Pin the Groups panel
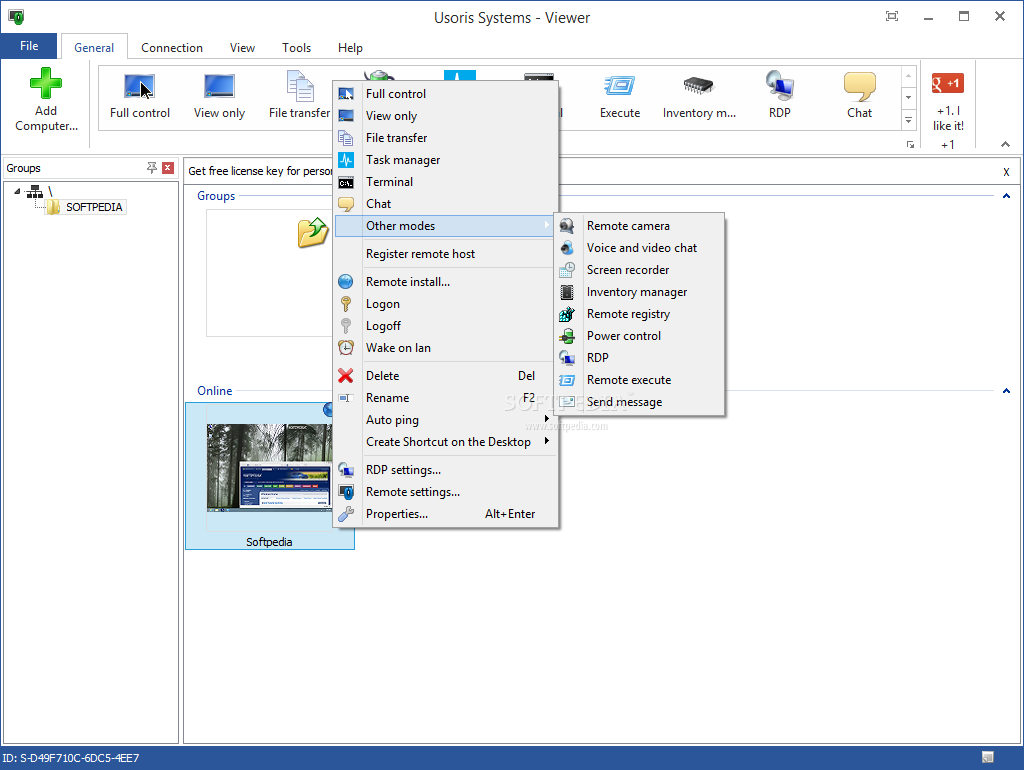Viewport: 1024px width, 770px height. coord(152,168)
